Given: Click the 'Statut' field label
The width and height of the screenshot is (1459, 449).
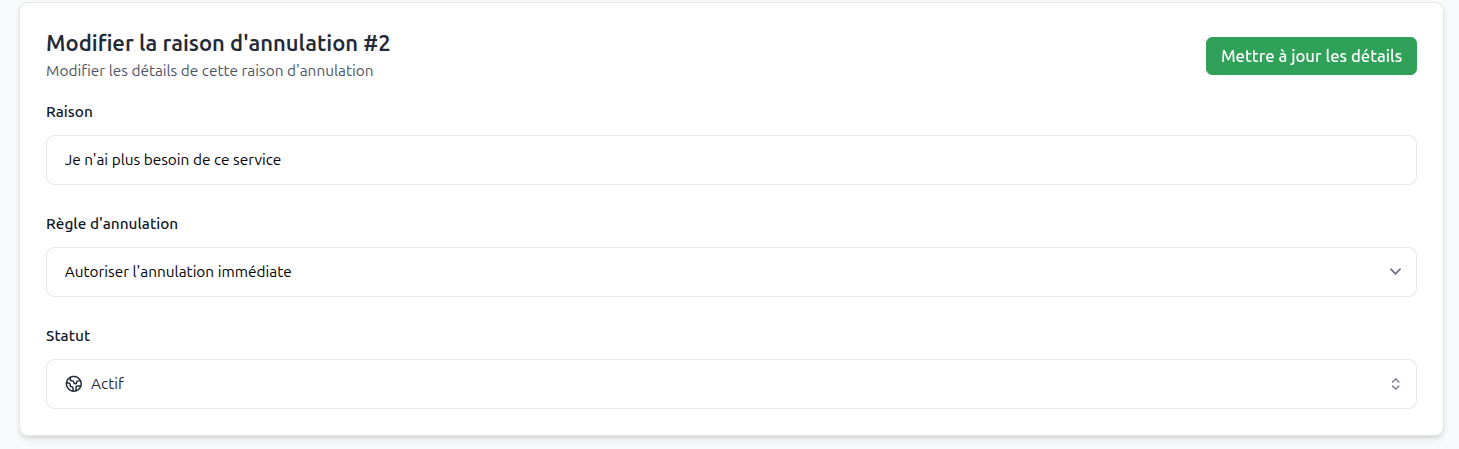Looking at the screenshot, I should (68, 336).
